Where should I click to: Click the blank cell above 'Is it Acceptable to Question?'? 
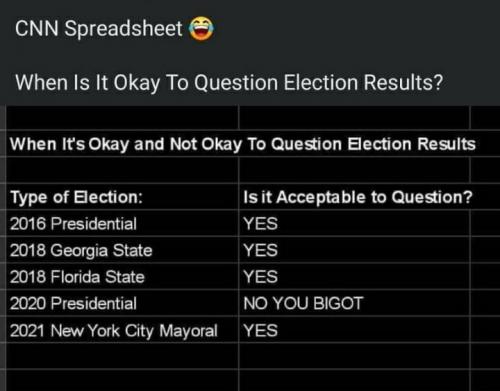coord(354,170)
